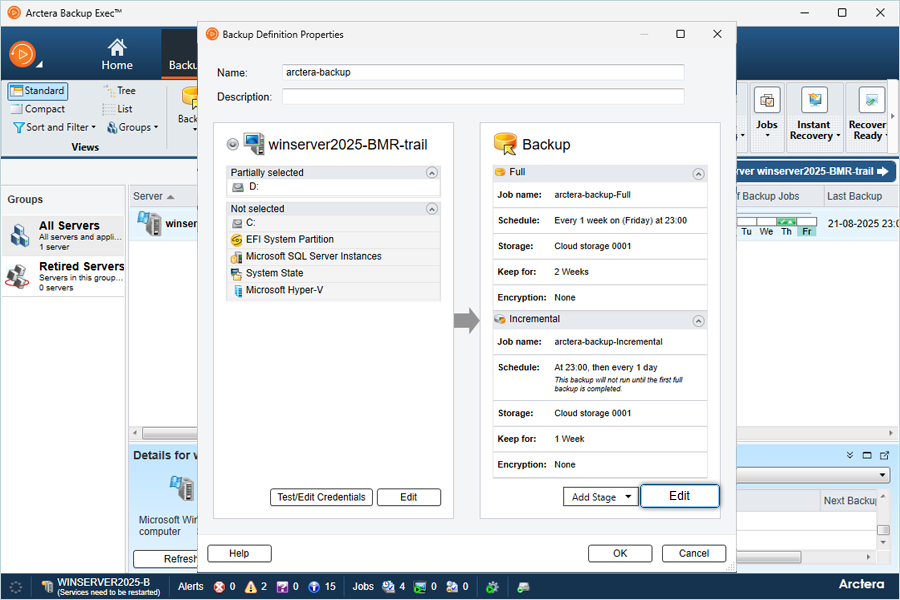Click the arctera-backup-Incremental job name
Image resolution: width=900 pixels, height=600 pixels.
click(608, 342)
